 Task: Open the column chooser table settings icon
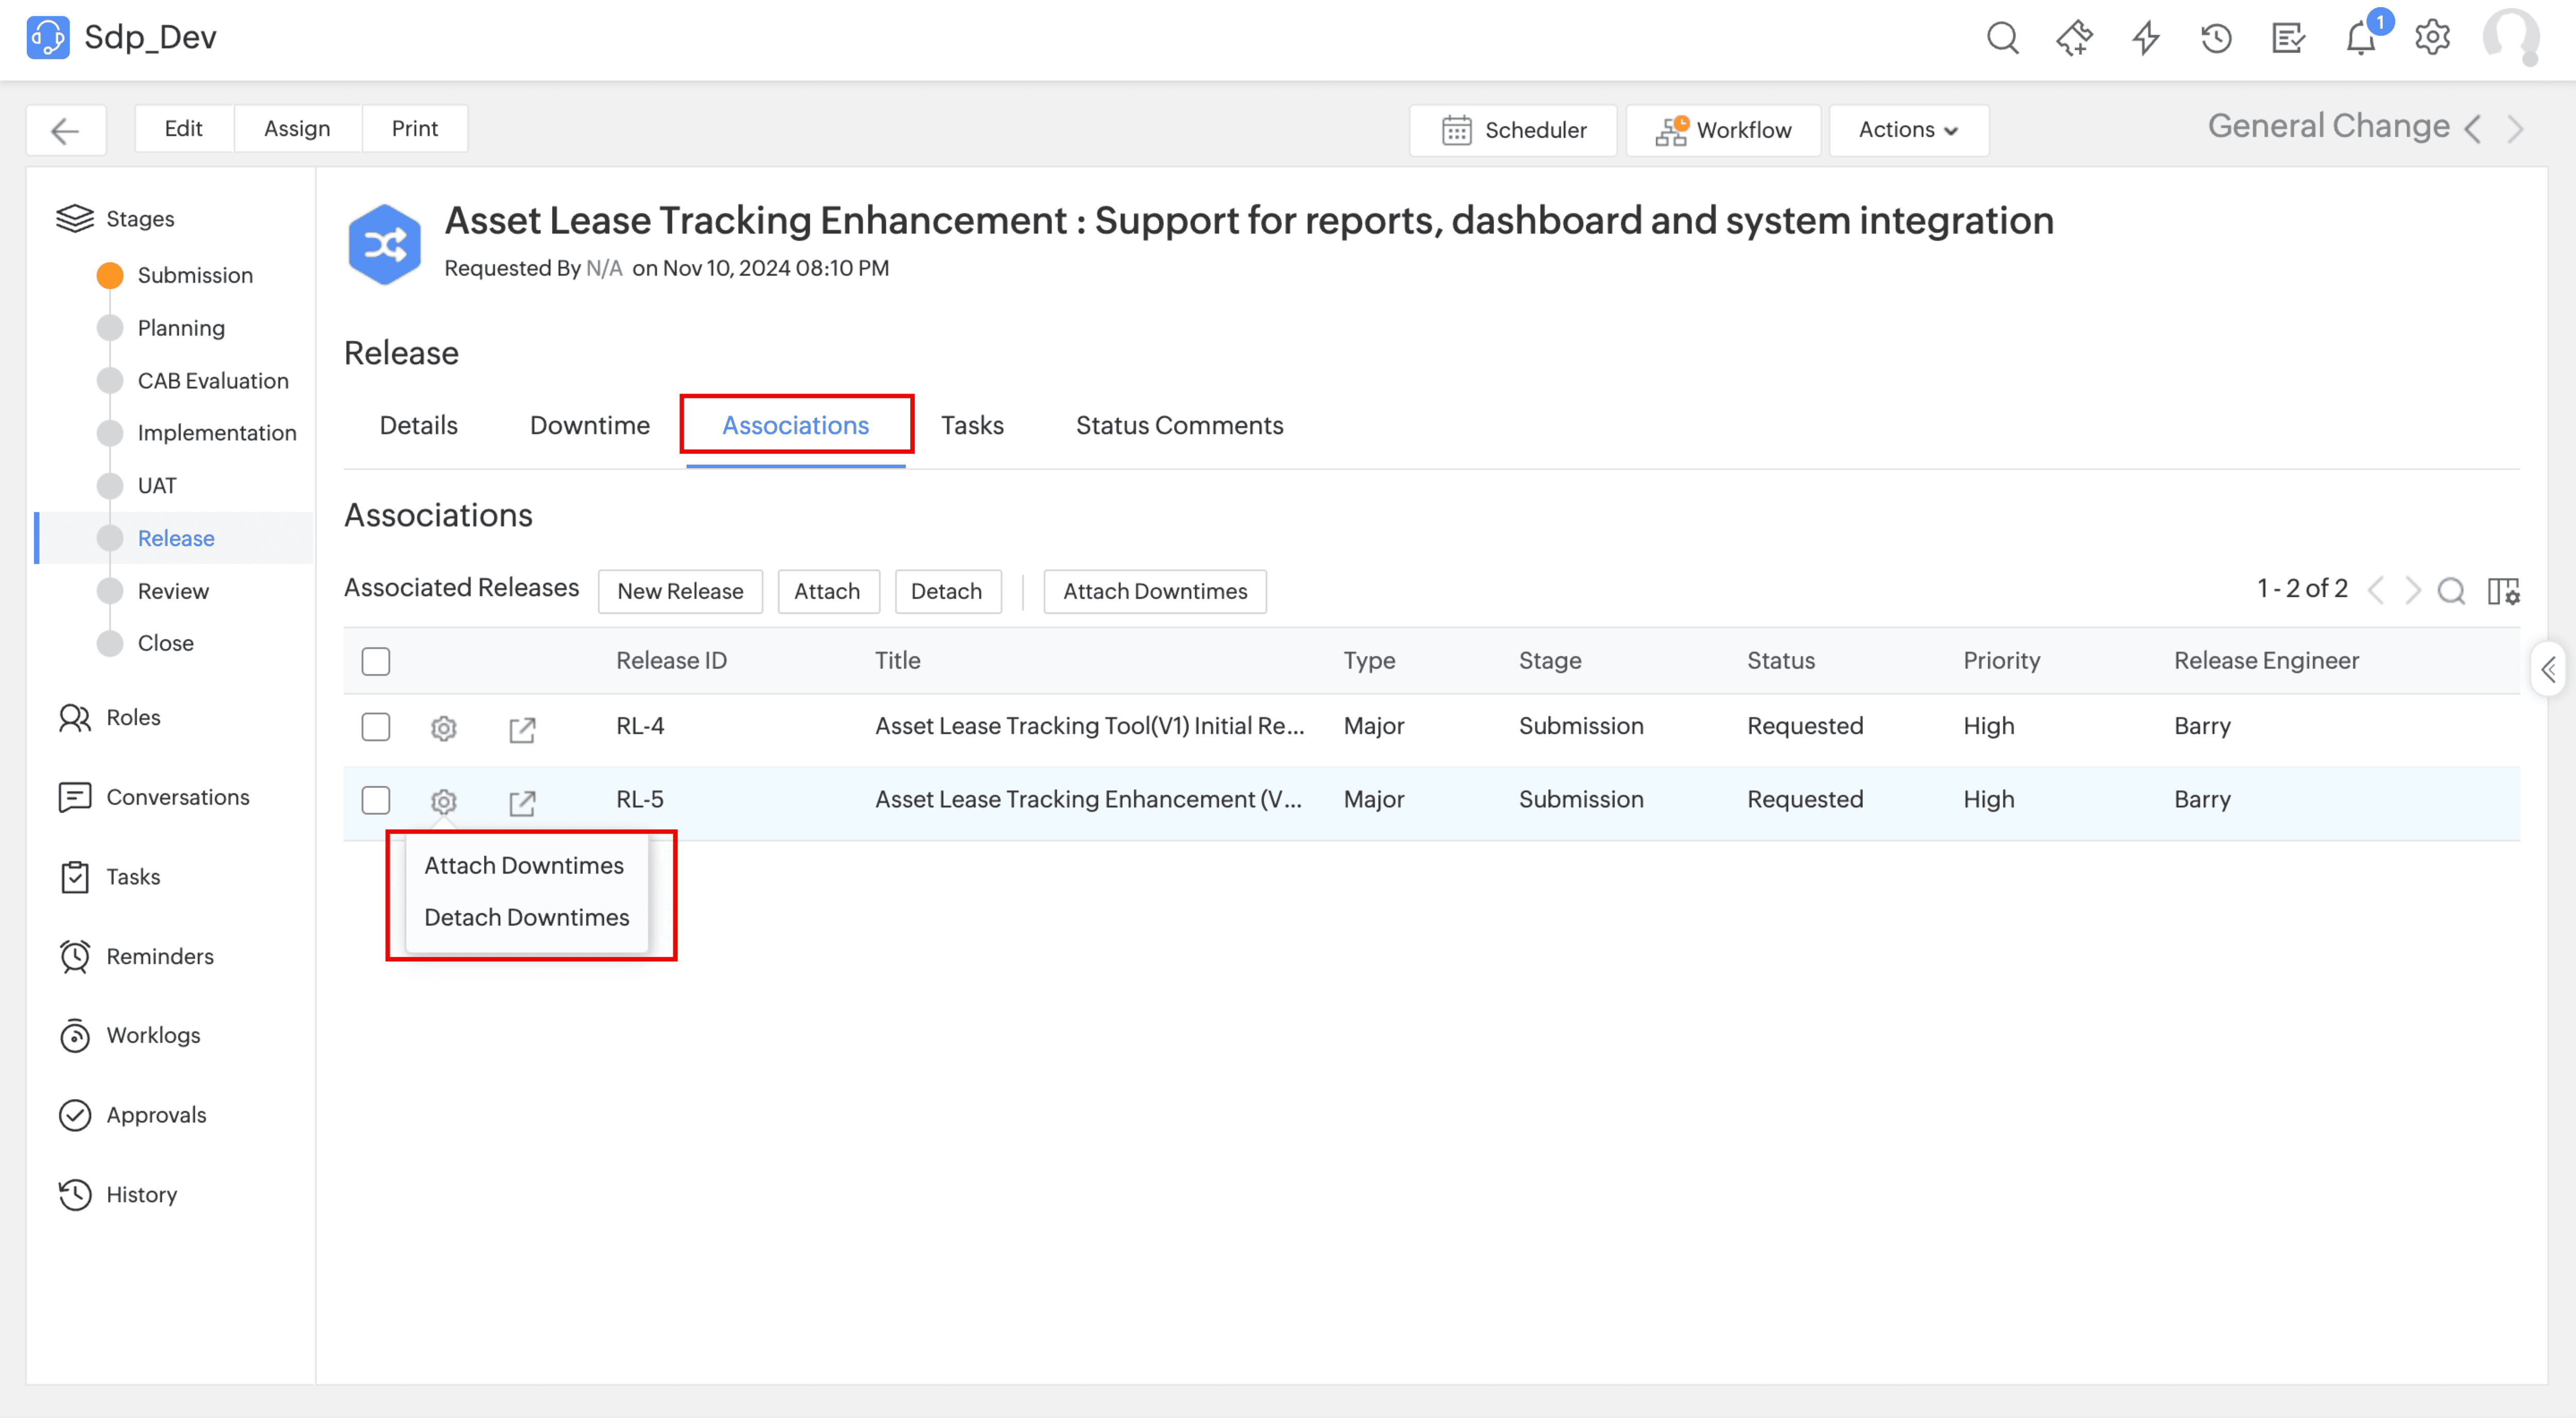pyautogui.click(x=2503, y=591)
